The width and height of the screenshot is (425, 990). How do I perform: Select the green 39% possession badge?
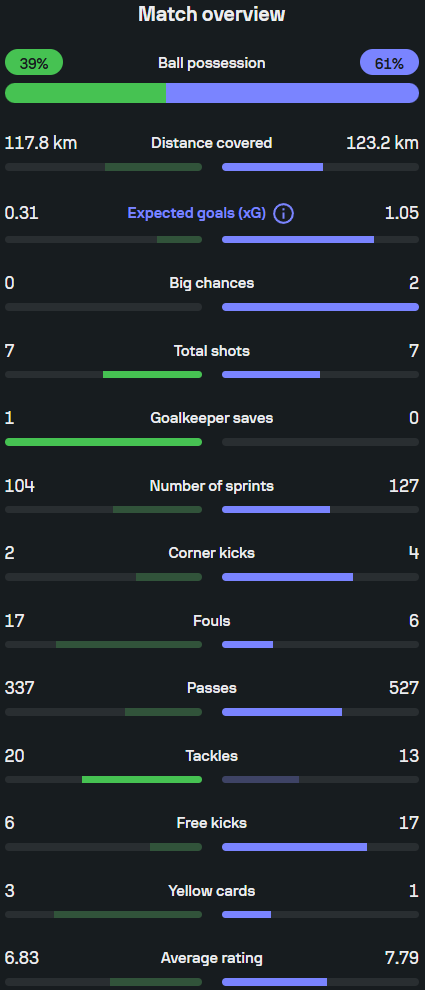[x=34, y=63]
